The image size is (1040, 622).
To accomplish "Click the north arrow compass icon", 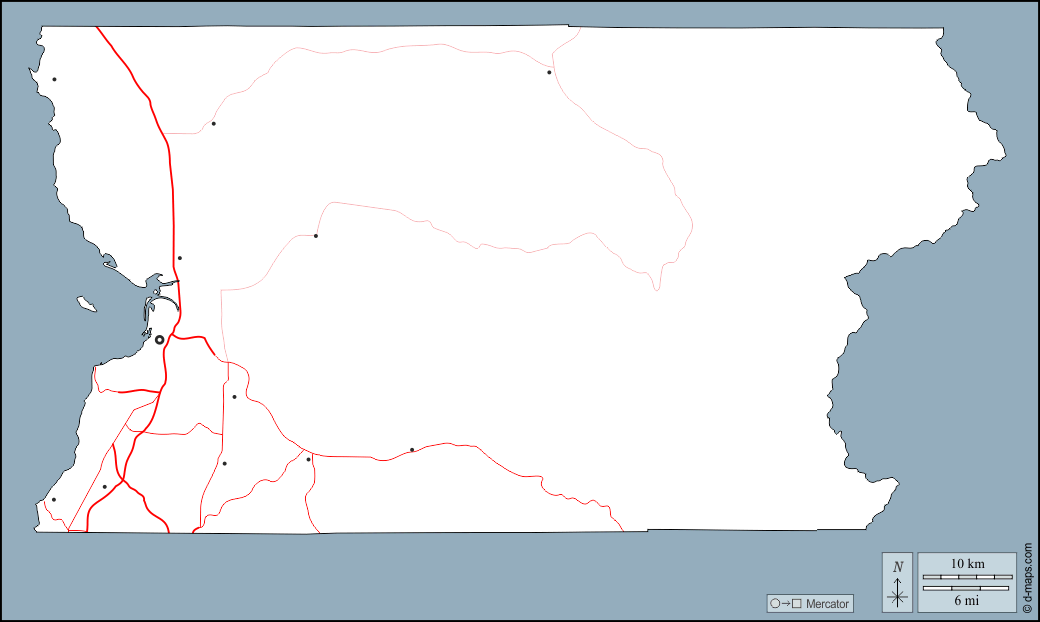I will (x=898, y=582).
